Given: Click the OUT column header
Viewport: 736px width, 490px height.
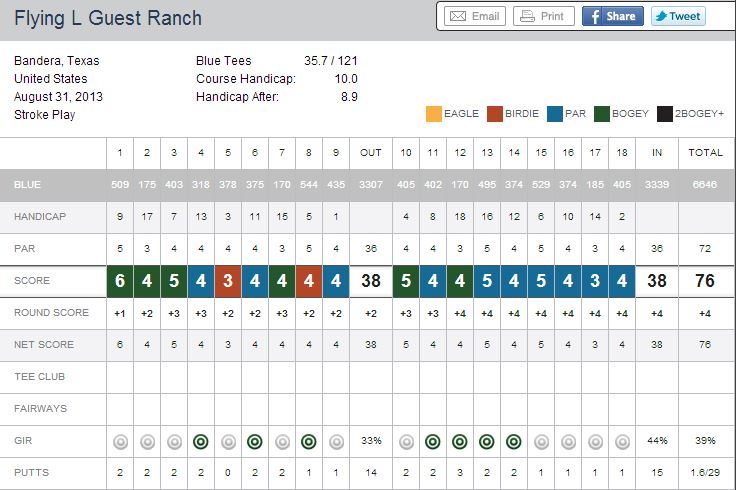Looking at the screenshot, I should [371, 153].
